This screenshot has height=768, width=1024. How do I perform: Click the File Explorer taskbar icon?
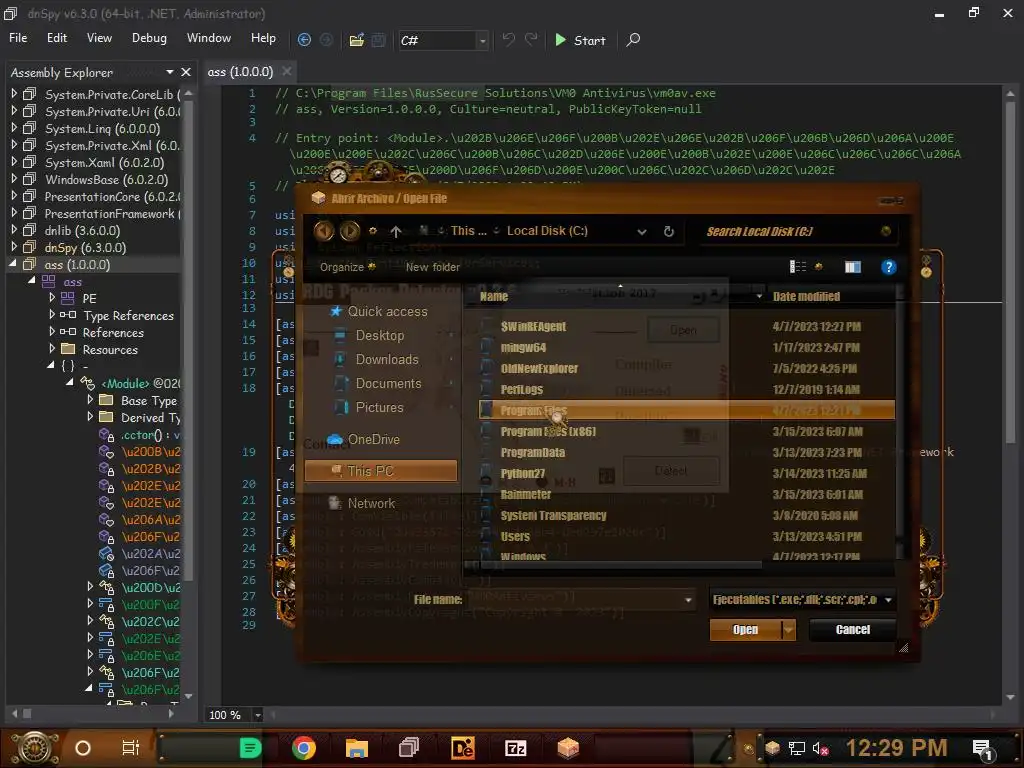357,748
